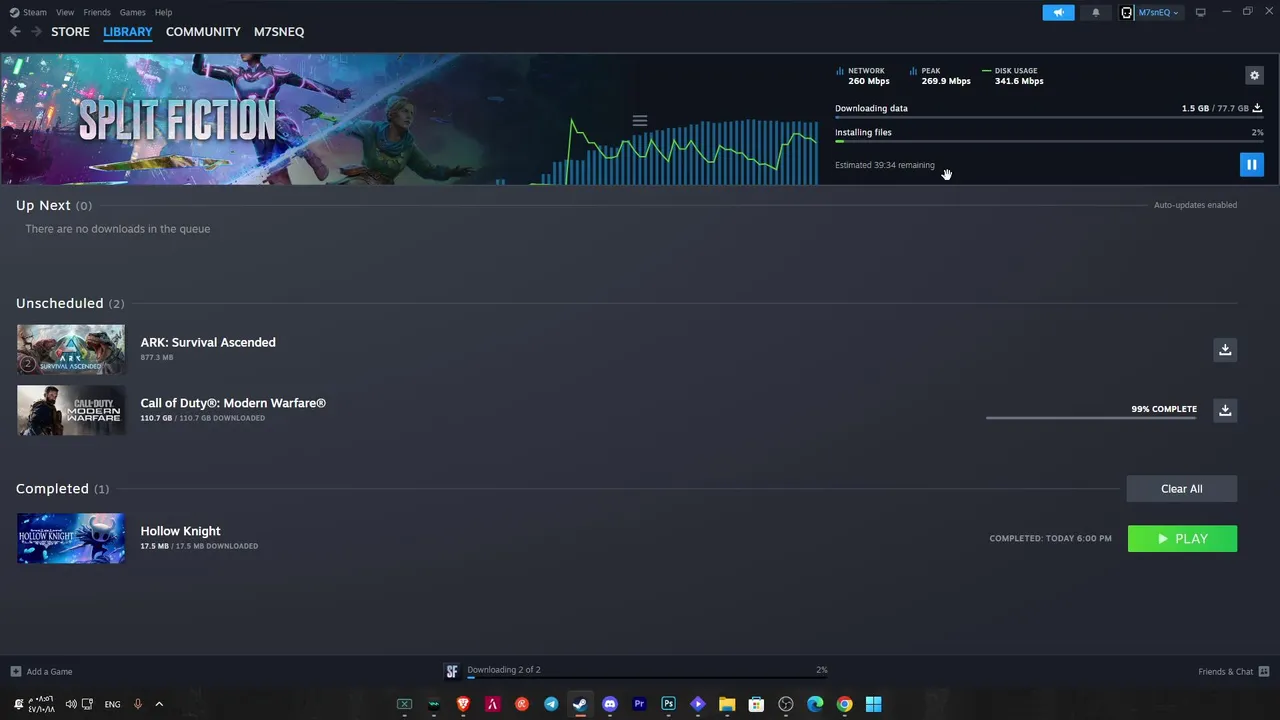Click the download icon beside 77.7 GB
Viewport: 1280px width, 720px height.
pyautogui.click(x=1258, y=108)
